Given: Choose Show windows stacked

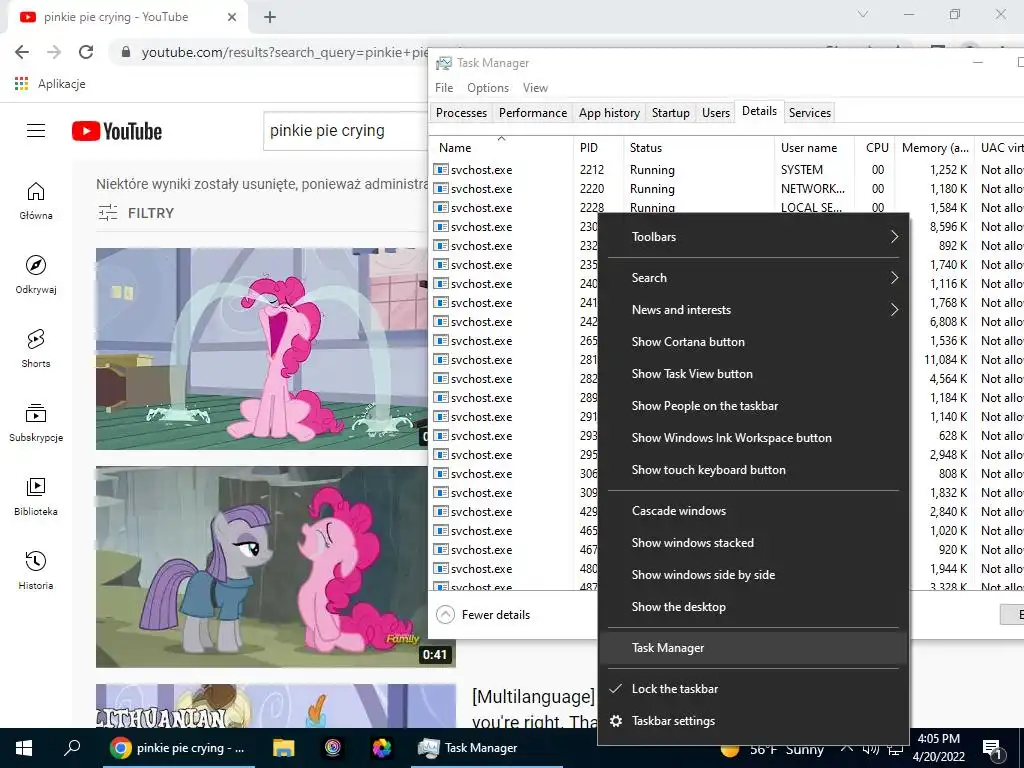Looking at the screenshot, I should click(753, 543).
